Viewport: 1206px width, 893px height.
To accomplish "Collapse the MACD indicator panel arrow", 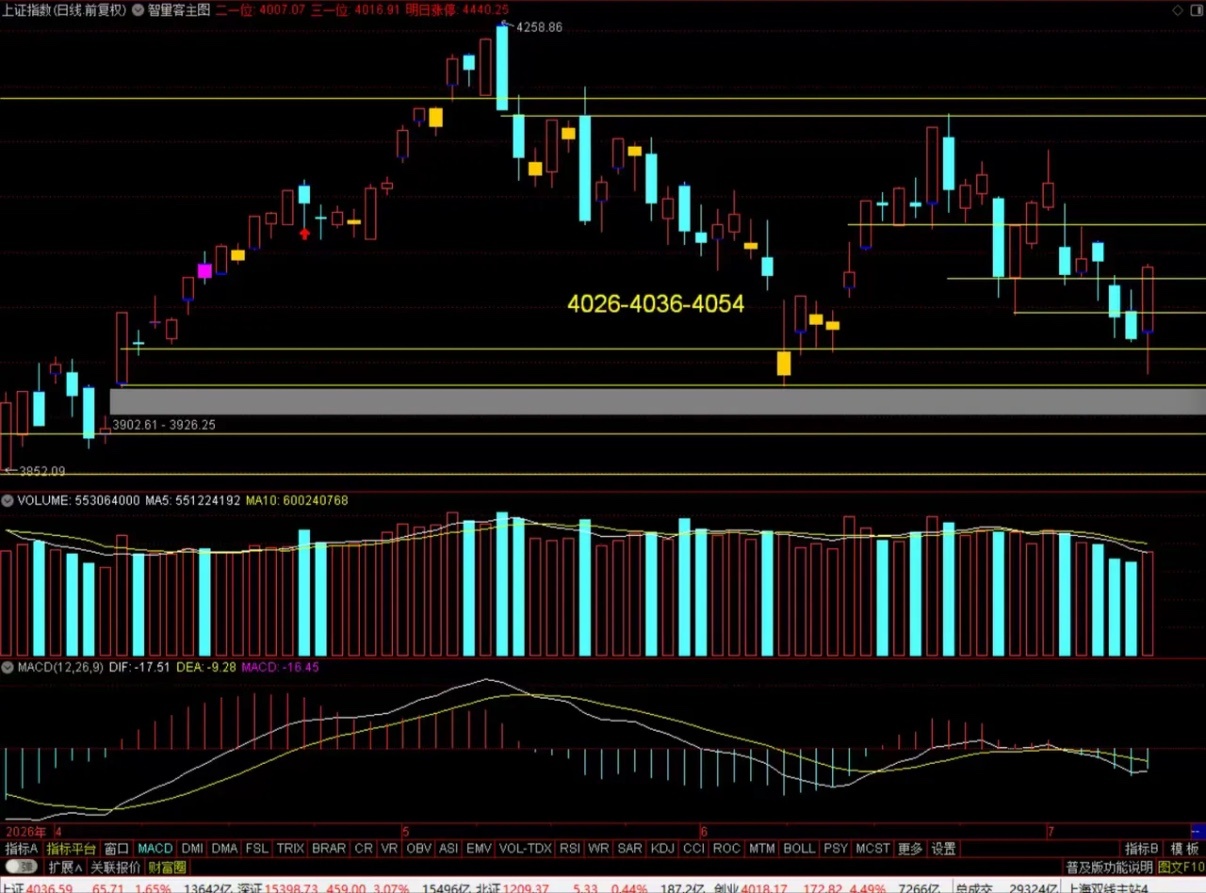I will pos(7,666).
